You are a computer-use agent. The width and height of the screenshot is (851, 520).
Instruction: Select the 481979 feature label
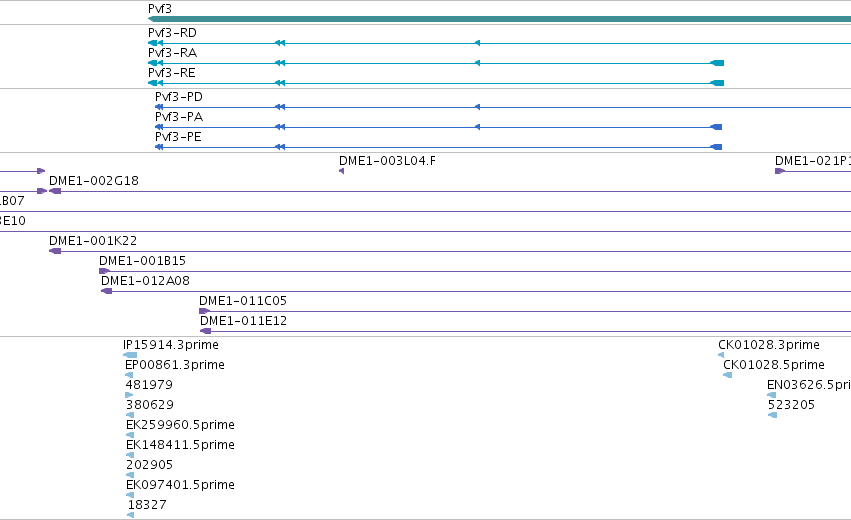point(149,385)
